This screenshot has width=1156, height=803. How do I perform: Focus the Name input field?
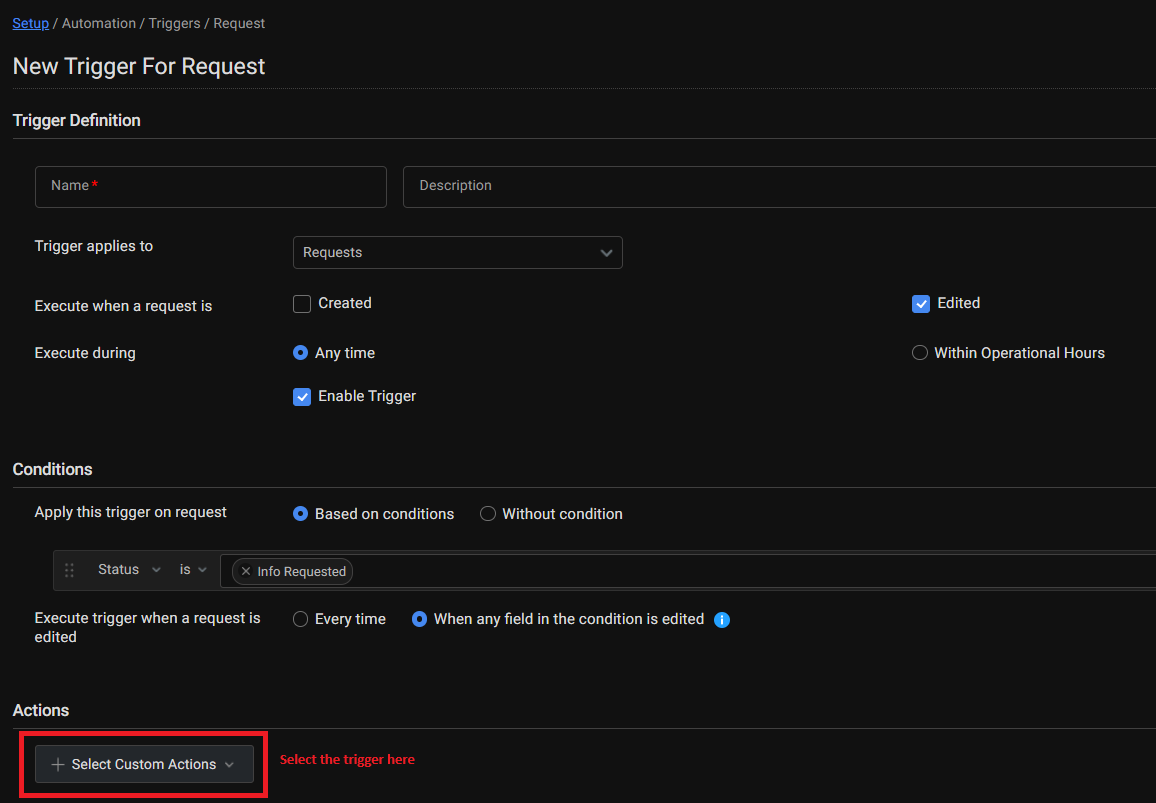point(211,187)
